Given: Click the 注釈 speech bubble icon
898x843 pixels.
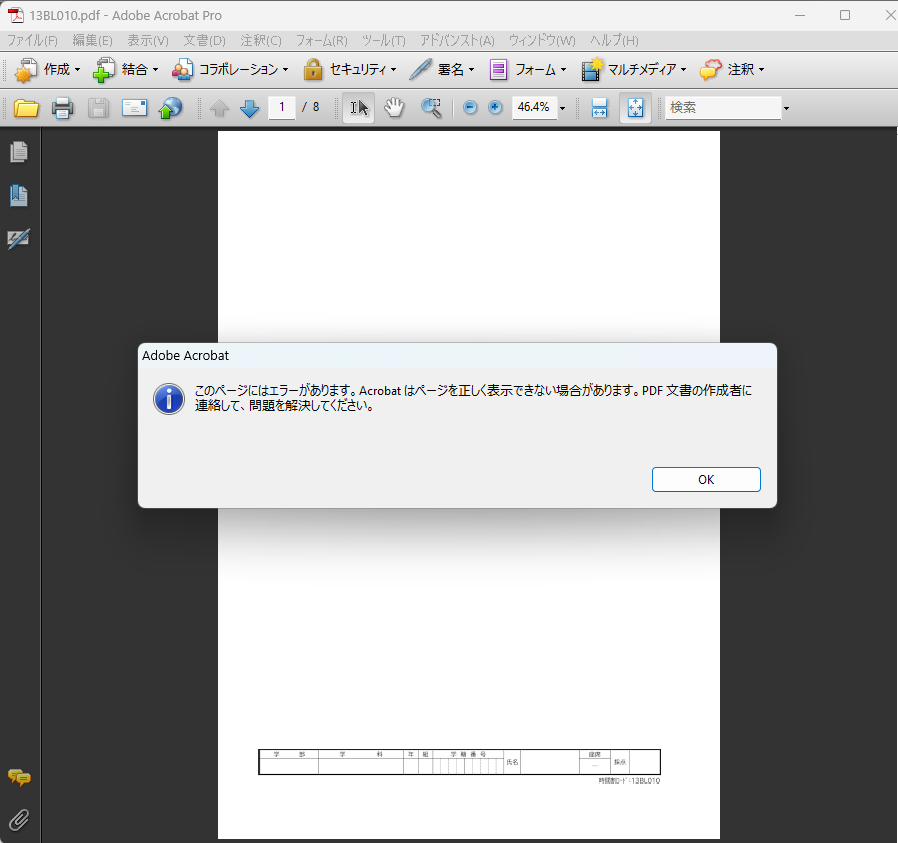Looking at the screenshot, I should click(711, 70).
